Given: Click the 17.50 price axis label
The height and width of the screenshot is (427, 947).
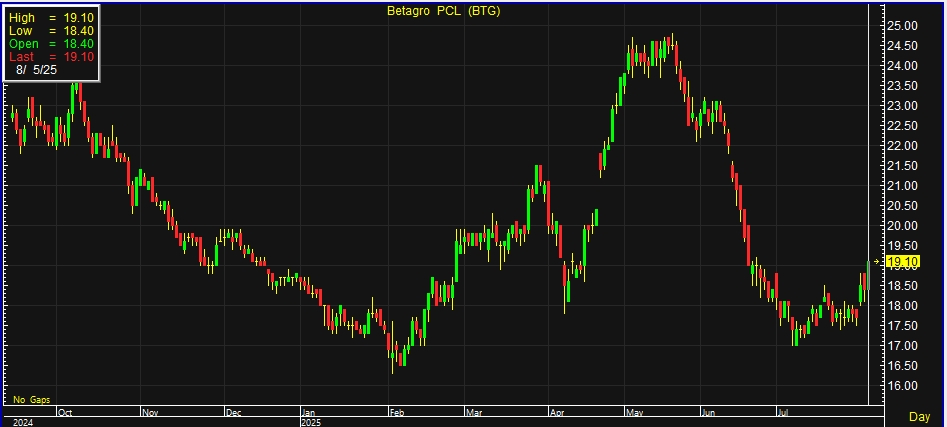Looking at the screenshot, I should pos(902,326).
